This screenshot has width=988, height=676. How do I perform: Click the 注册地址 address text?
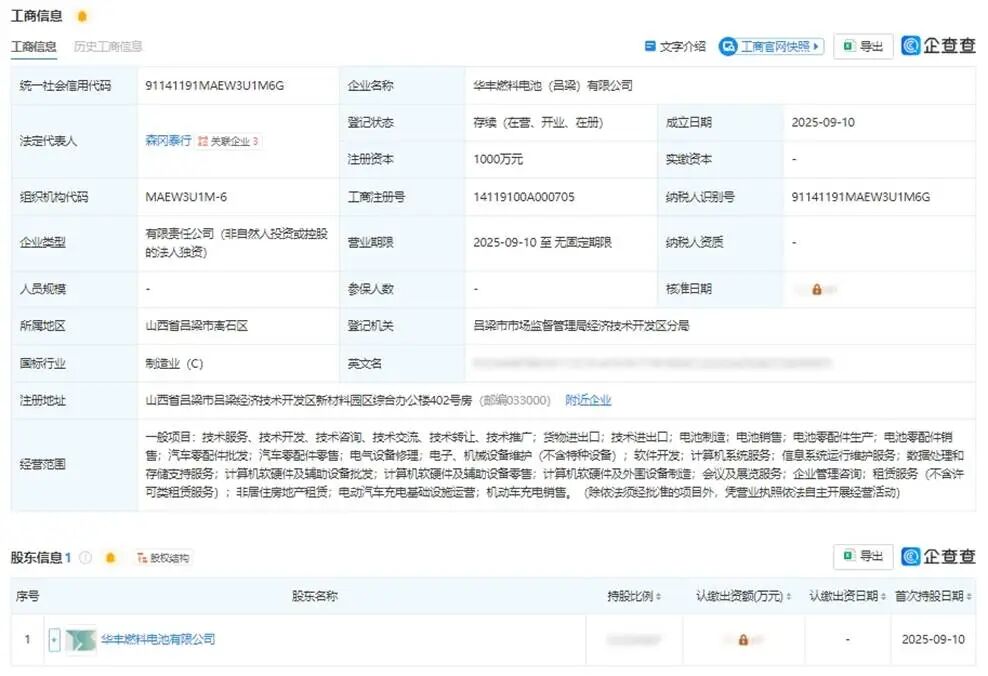tap(309, 400)
